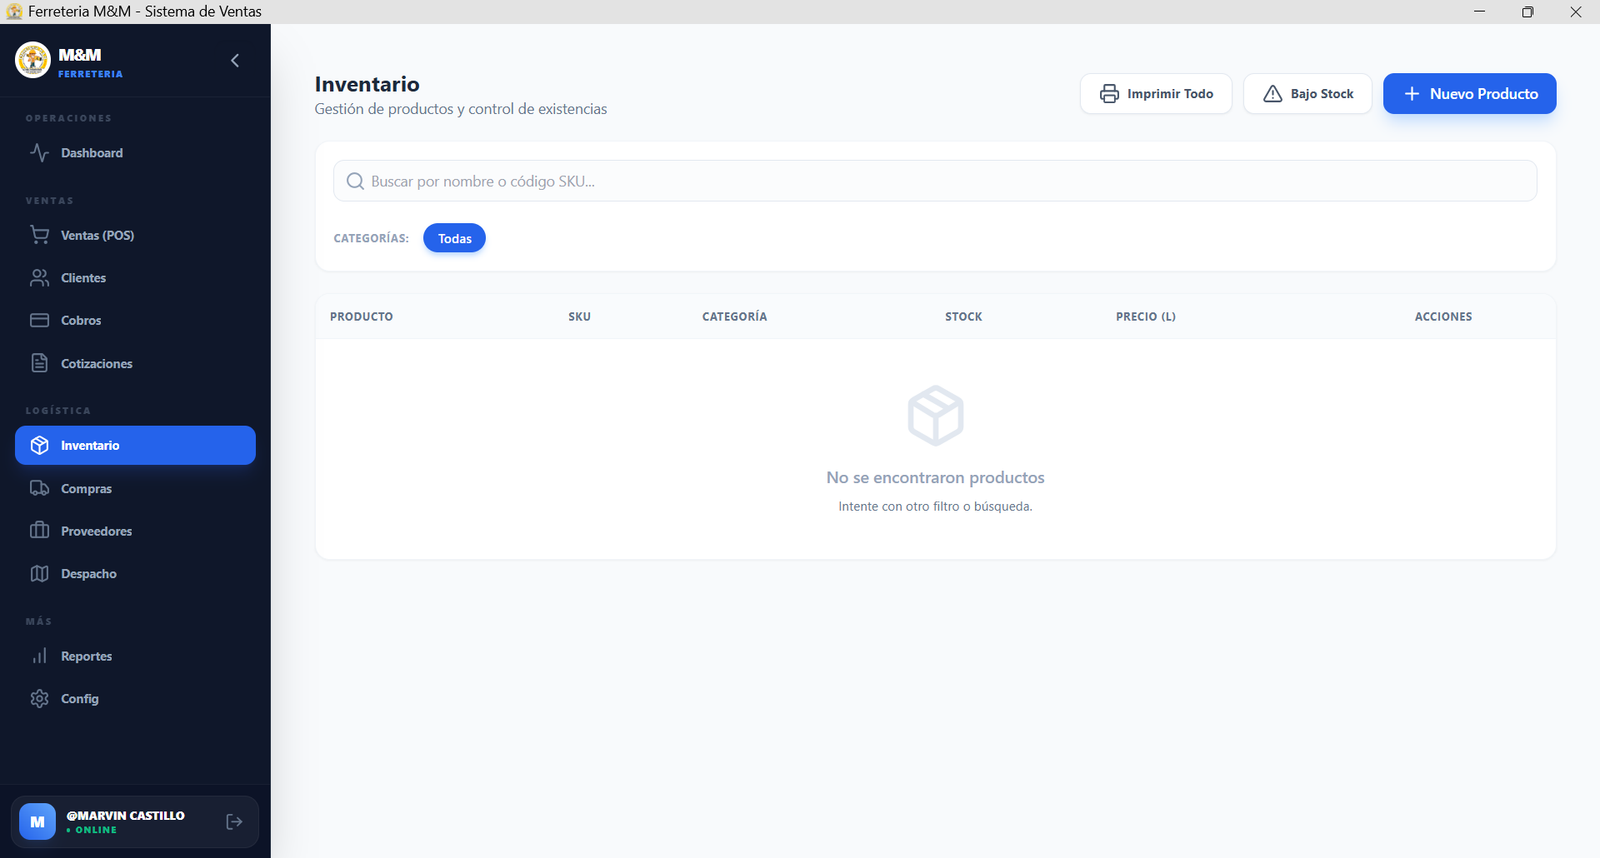Select the Reportes bar chart icon
This screenshot has height=858, width=1600.
point(39,656)
